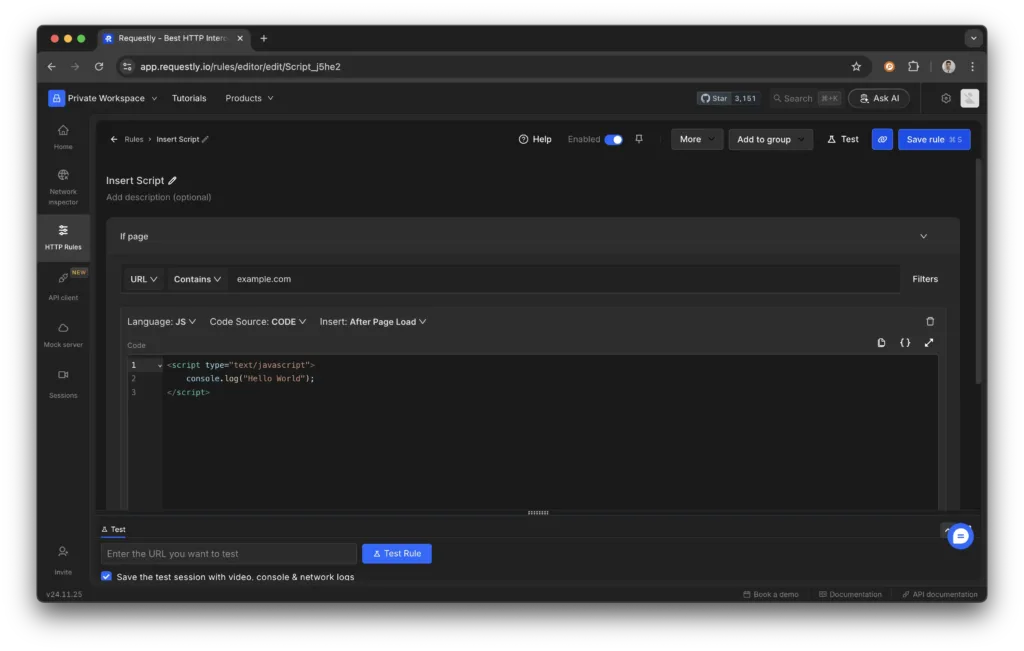The height and width of the screenshot is (651, 1024).
Task: Open the tab search chevron in Chrome
Action: [973, 39]
